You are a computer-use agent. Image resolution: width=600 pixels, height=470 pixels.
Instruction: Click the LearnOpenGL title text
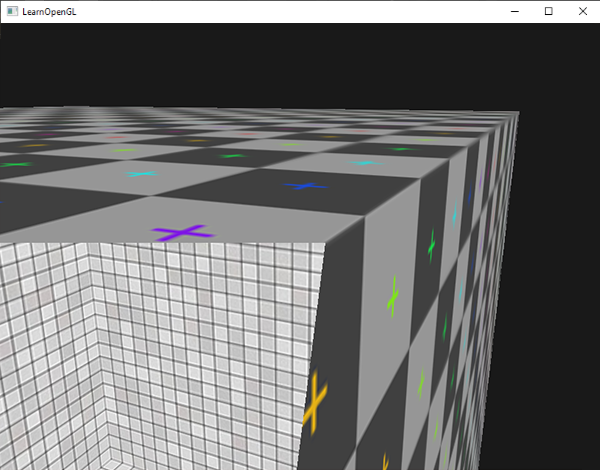(49, 12)
